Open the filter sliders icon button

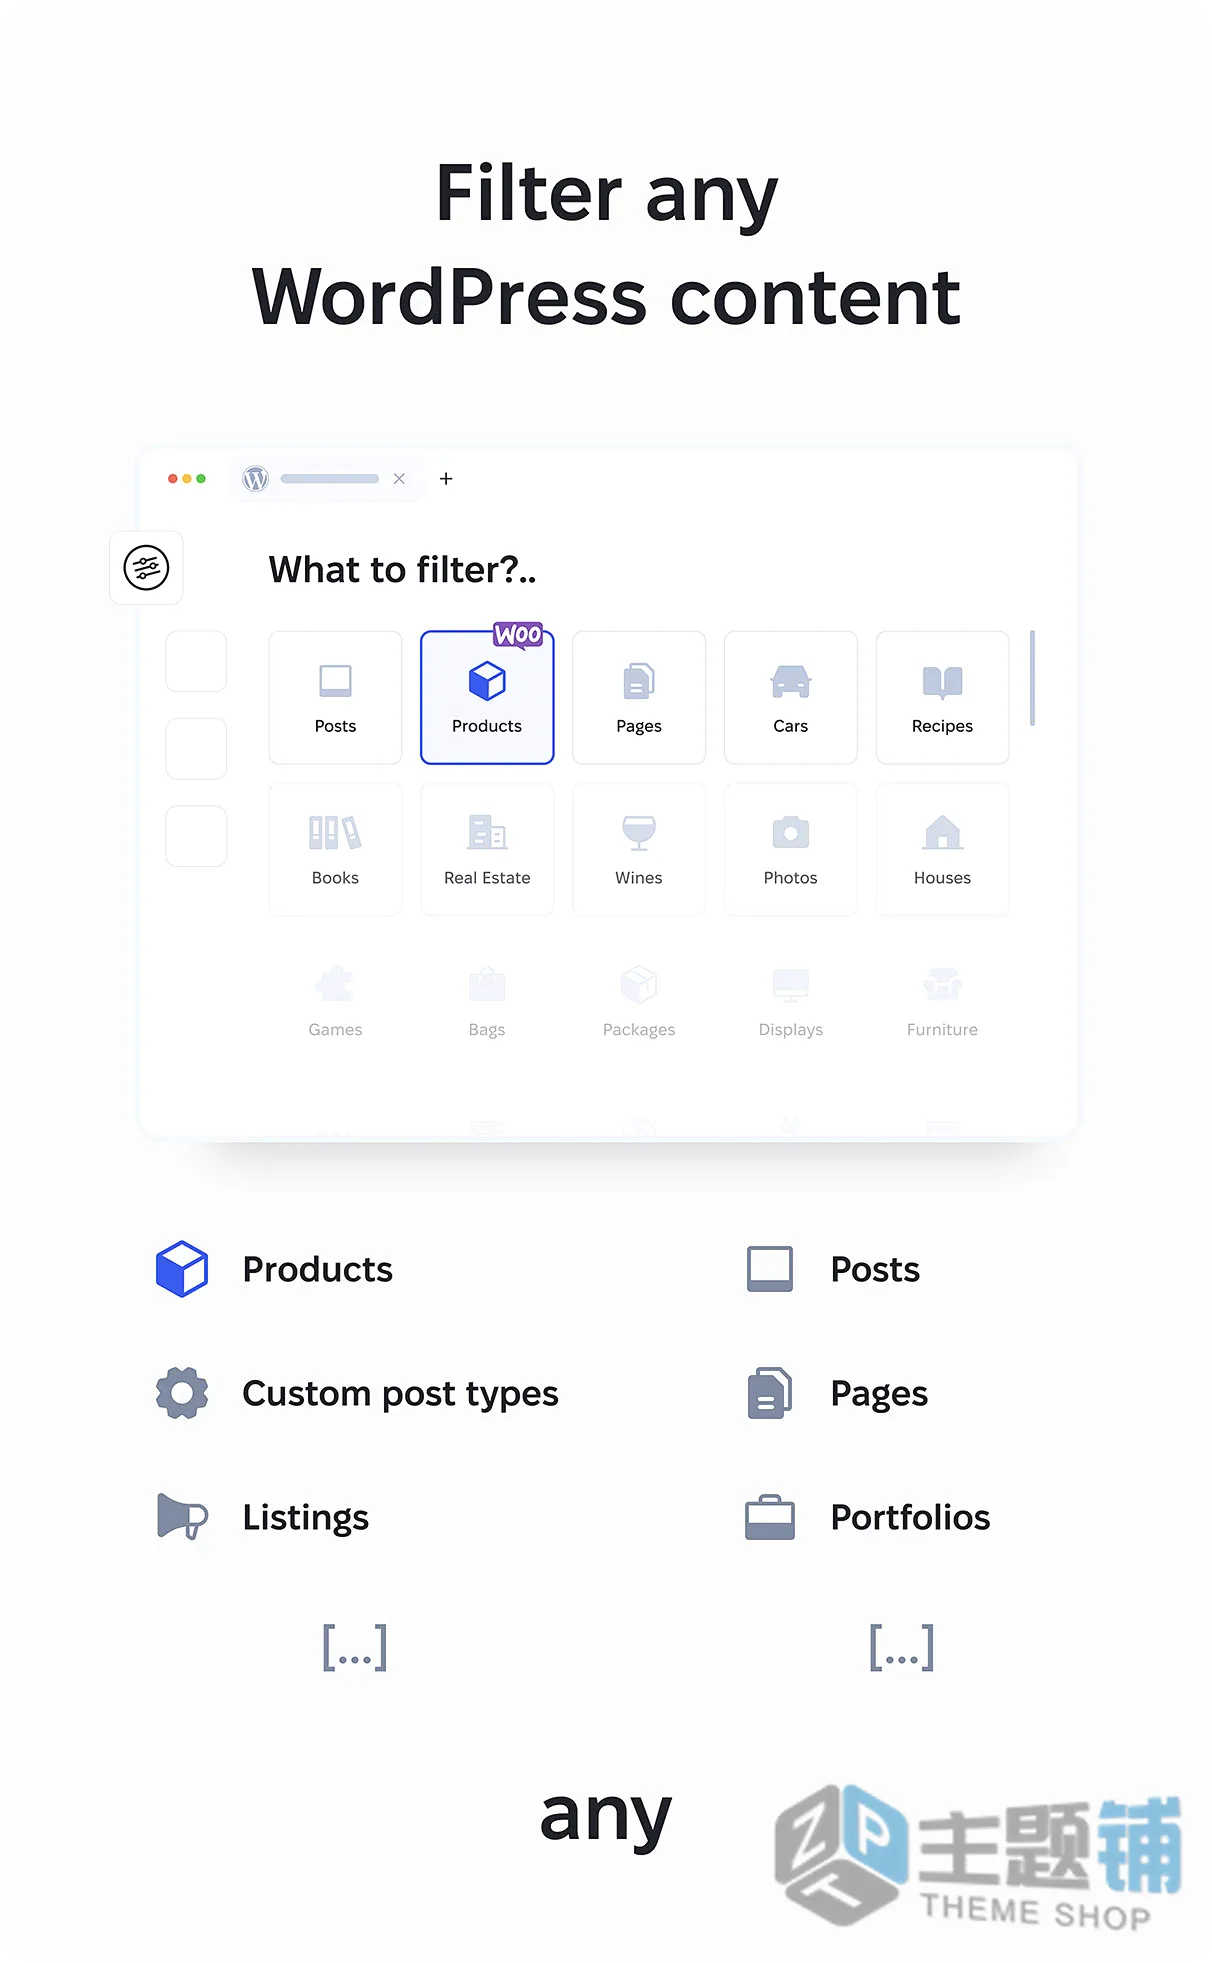pyautogui.click(x=146, y=568)
